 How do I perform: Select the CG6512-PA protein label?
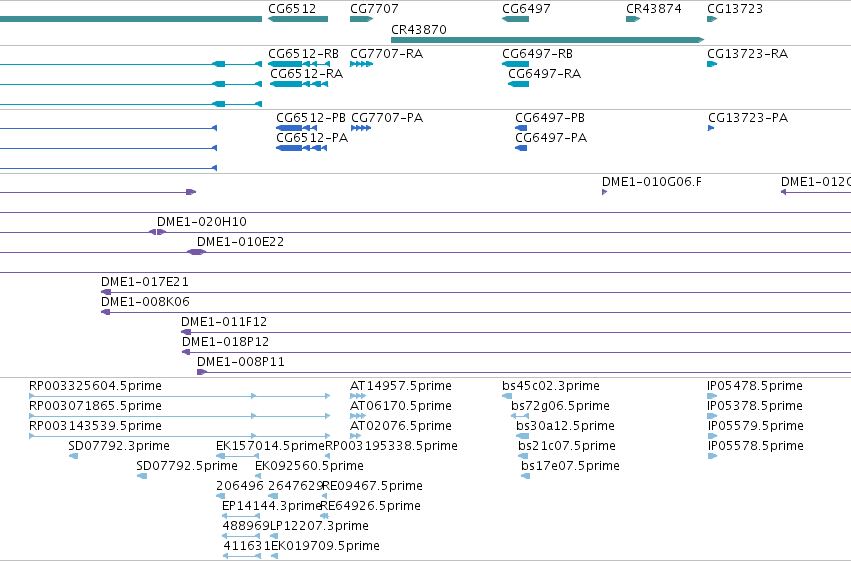pyautogui.click(x=312, y=138)
